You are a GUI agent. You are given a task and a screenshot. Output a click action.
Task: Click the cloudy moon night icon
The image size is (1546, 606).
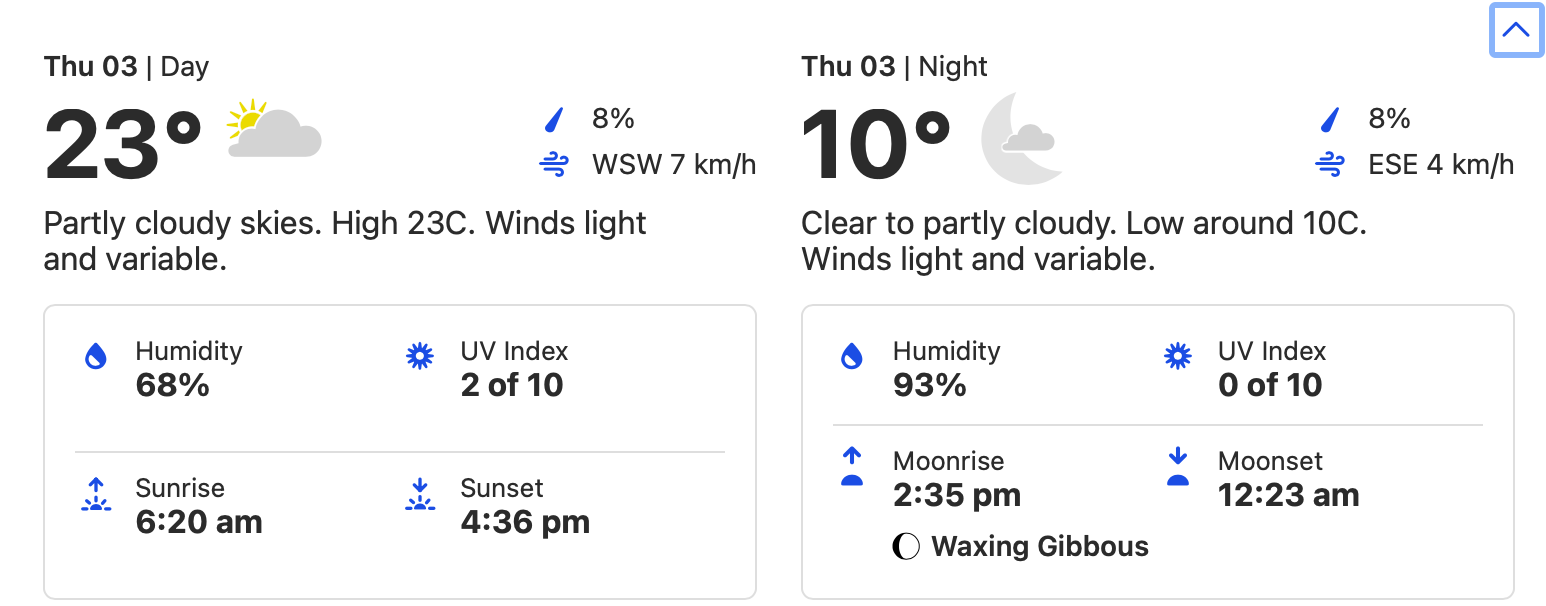pyautogui.click(x=1021, y=138)
